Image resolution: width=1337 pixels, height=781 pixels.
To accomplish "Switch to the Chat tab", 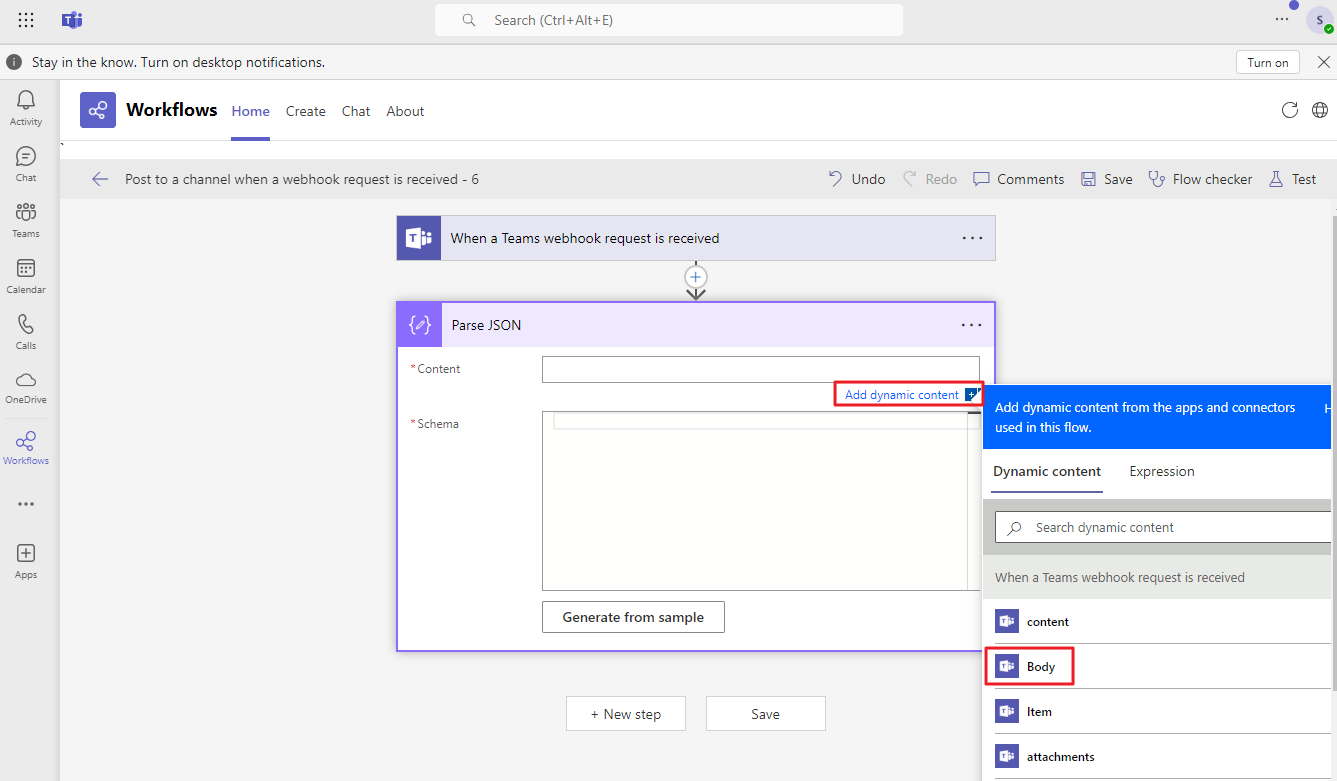I will pyautogui.click(x=356, y=111).
